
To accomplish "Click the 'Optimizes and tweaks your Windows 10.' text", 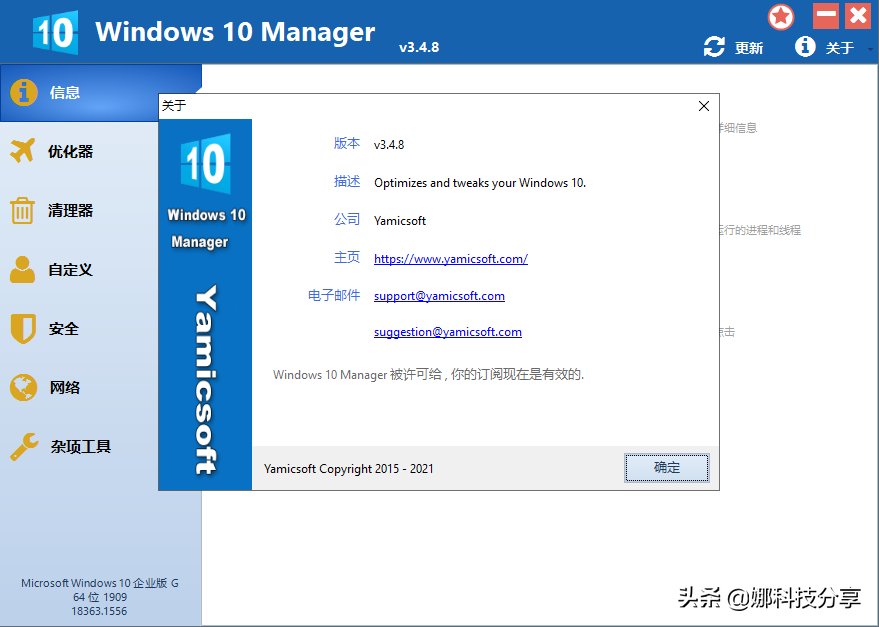I will [480, 183].
